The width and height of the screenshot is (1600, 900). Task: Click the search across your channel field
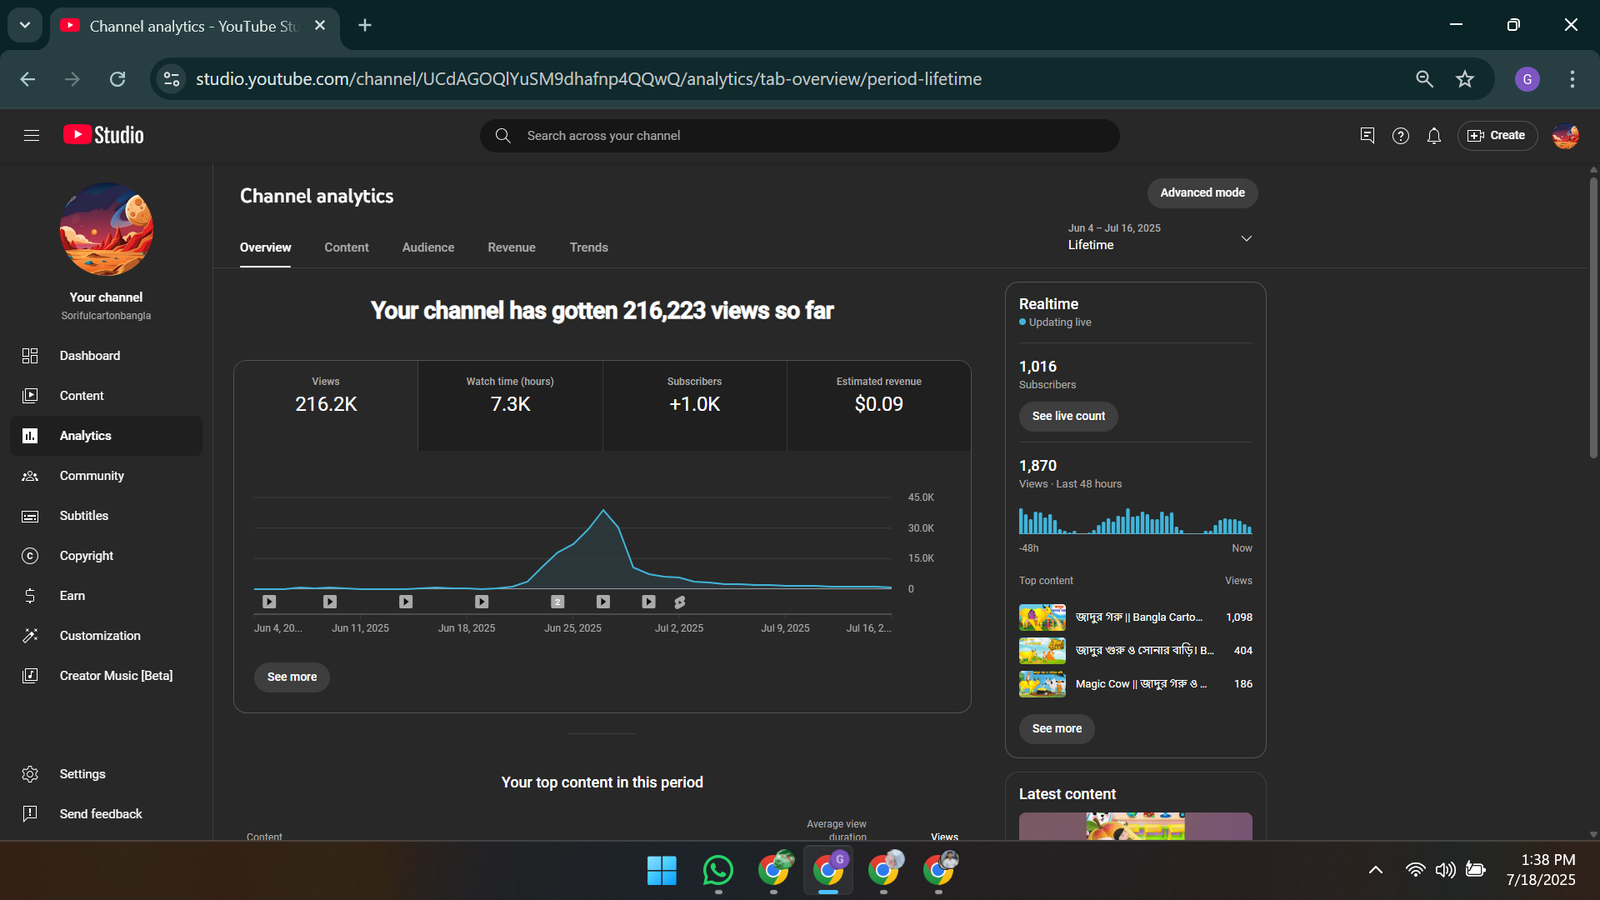(x=800, y=135)
